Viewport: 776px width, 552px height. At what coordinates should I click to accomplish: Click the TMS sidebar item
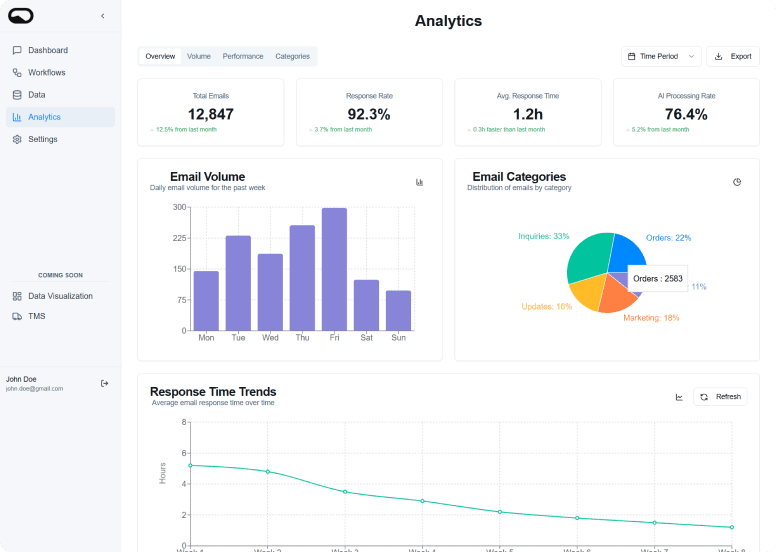[60, 316]
